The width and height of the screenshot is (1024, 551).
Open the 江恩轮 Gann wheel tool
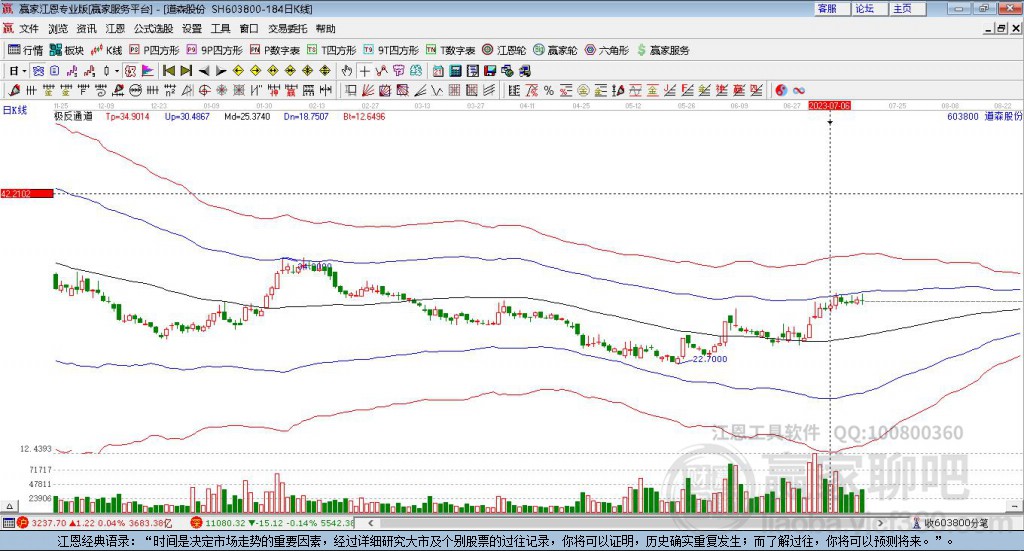504,49
